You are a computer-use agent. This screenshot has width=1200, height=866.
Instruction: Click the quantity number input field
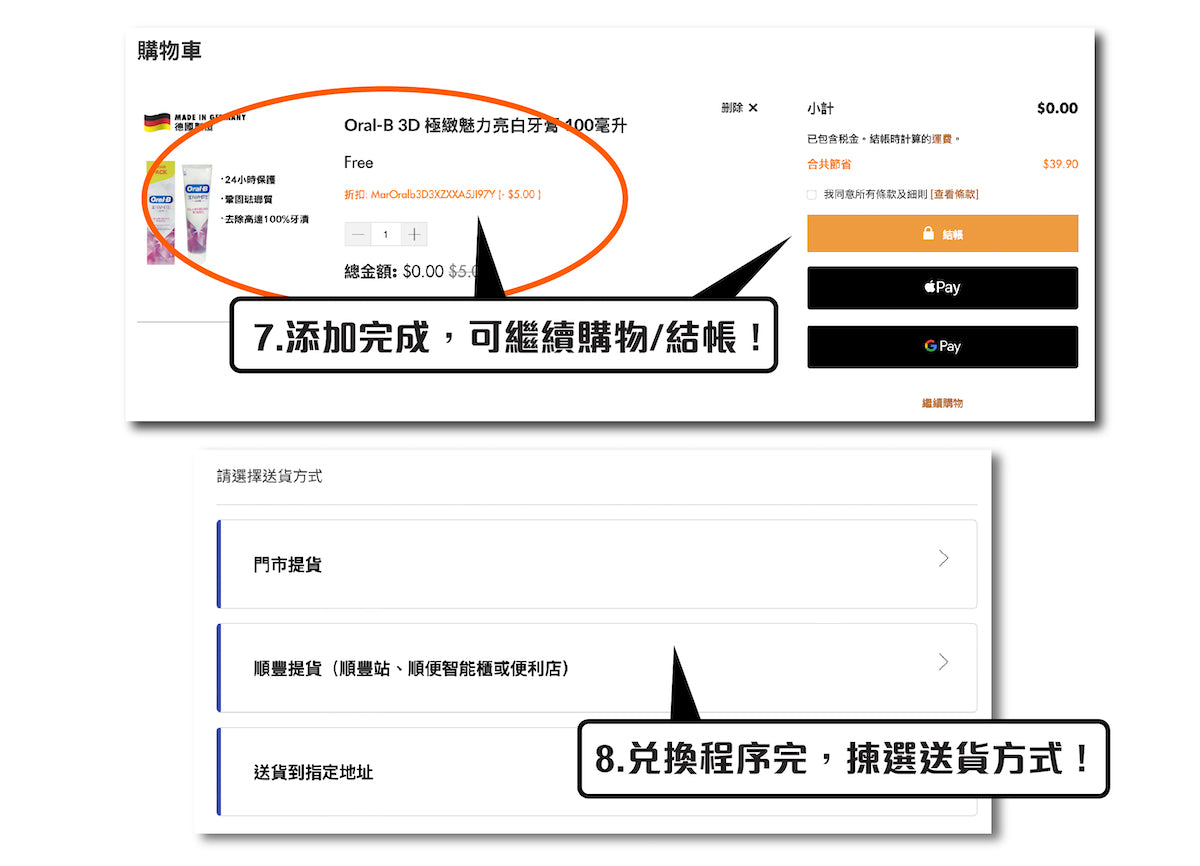click(x=386, y=235)
